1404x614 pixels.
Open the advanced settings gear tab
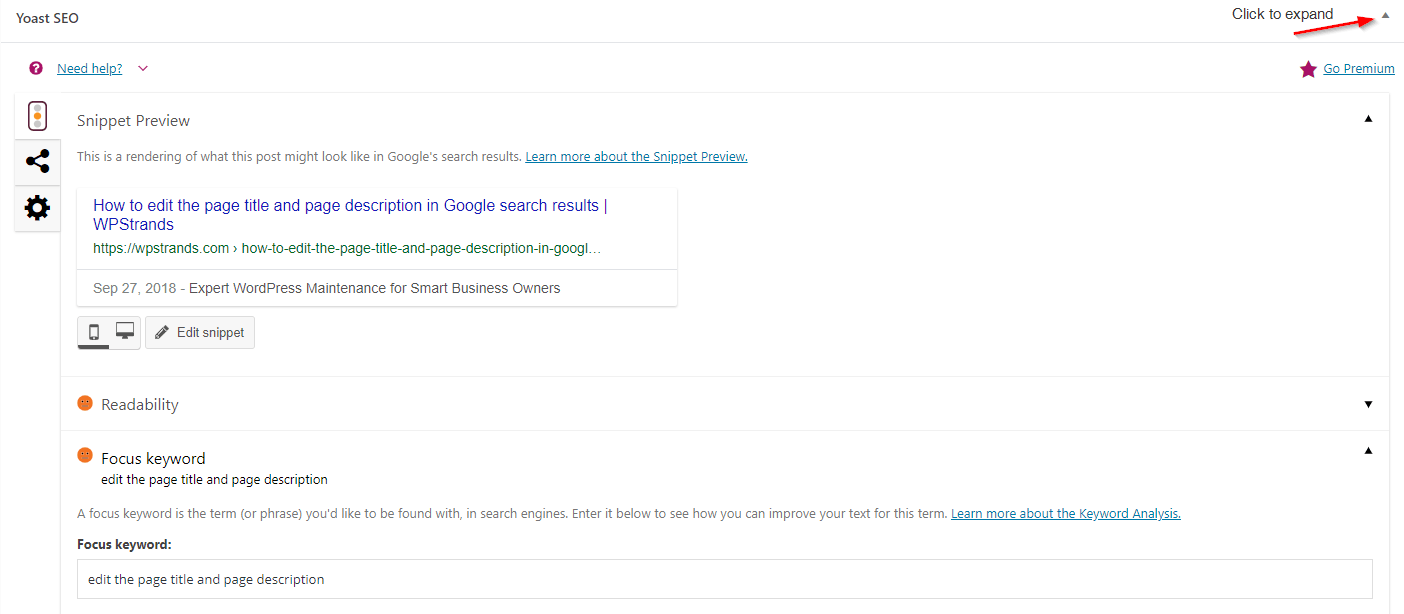point(38,208)
